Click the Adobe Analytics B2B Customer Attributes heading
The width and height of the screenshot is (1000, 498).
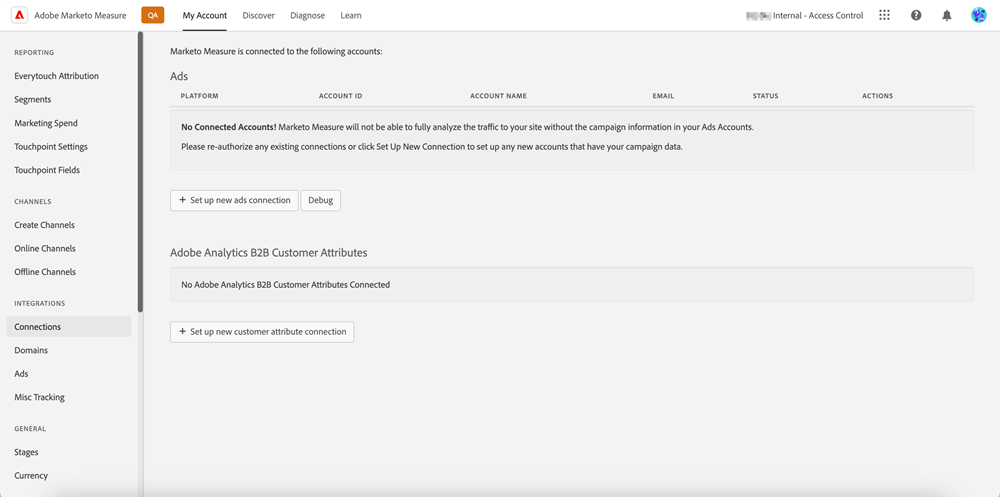[x=268, y=253]
